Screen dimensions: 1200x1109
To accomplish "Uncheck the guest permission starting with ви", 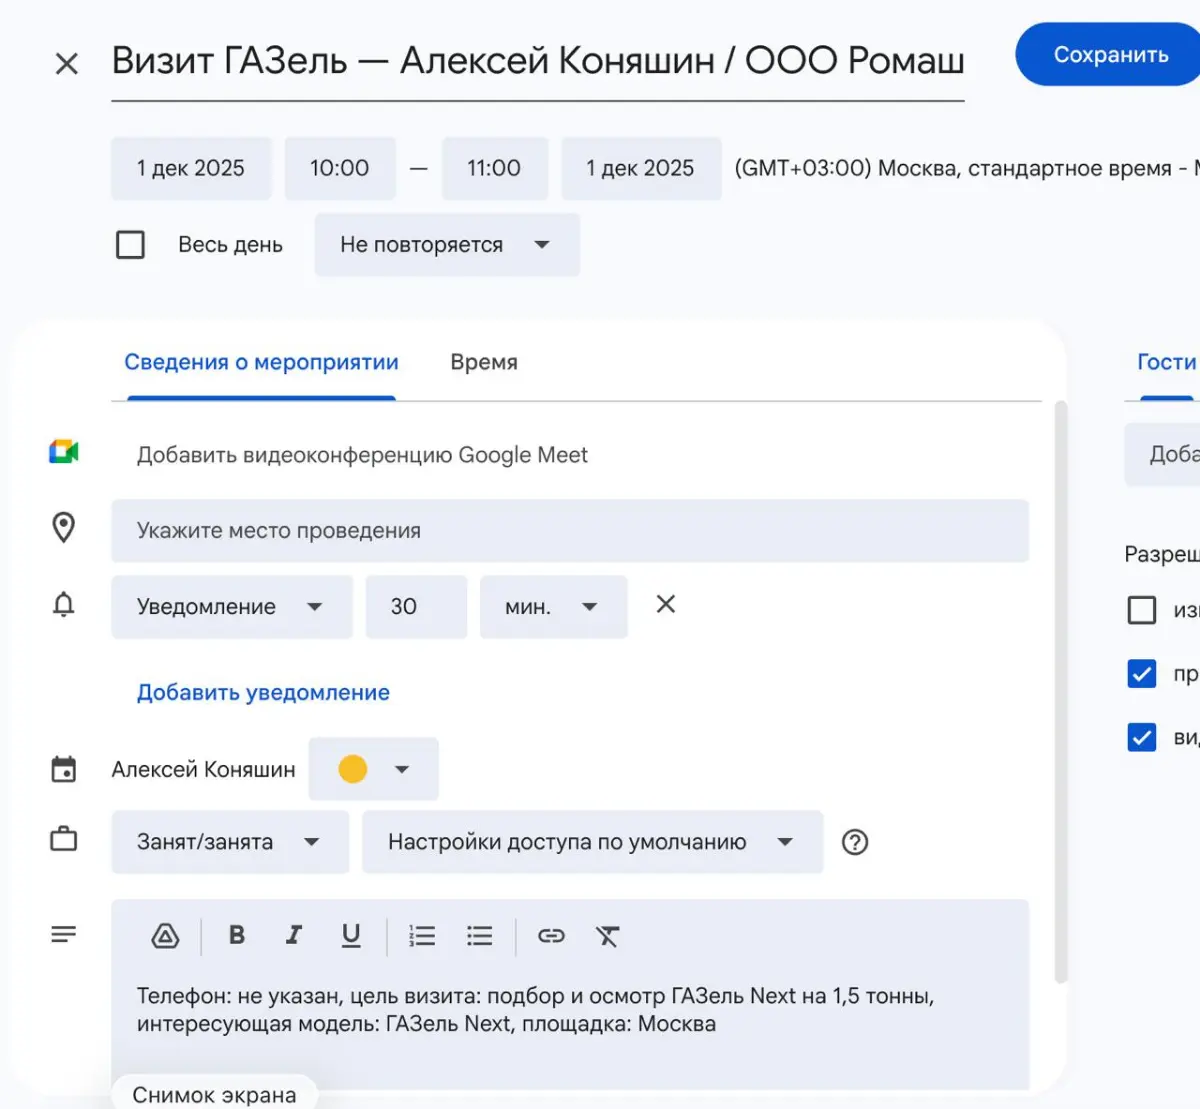I will pos(1142,737).
